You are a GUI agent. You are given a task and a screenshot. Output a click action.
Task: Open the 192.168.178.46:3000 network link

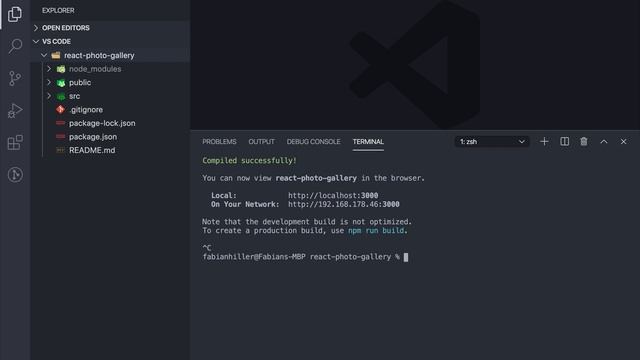coord(344,204)
